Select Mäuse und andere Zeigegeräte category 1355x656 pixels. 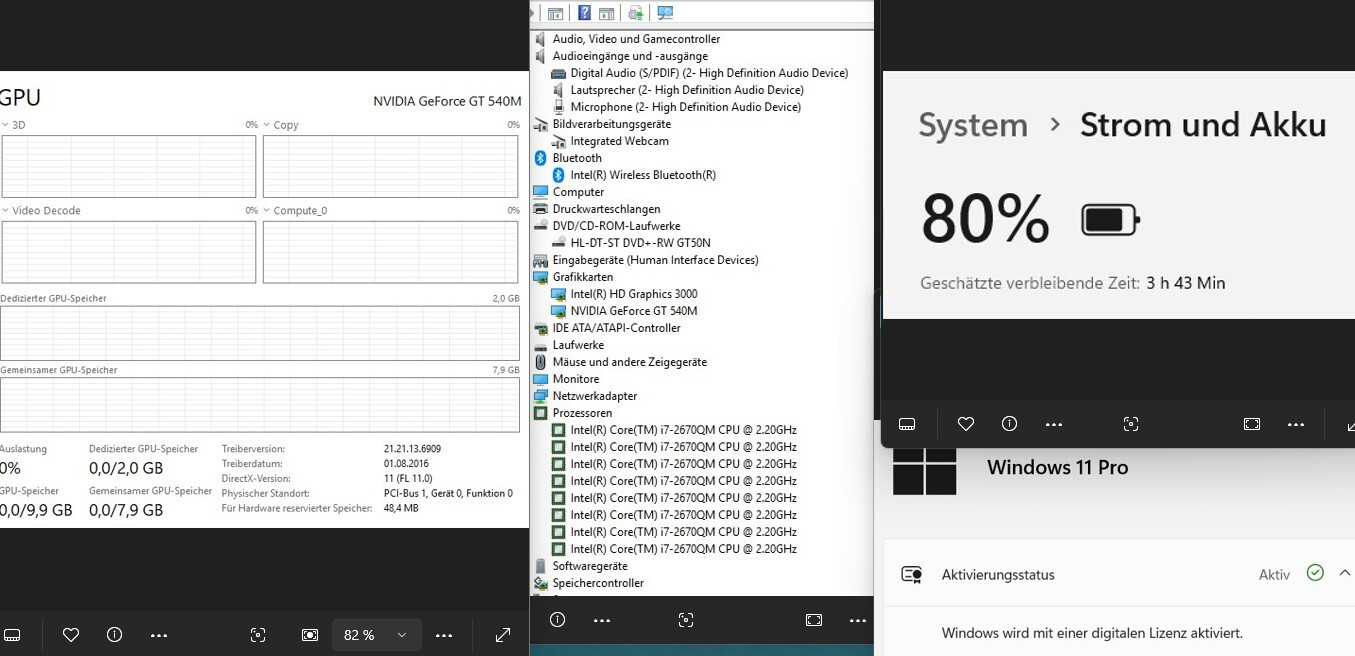[629, 362]
